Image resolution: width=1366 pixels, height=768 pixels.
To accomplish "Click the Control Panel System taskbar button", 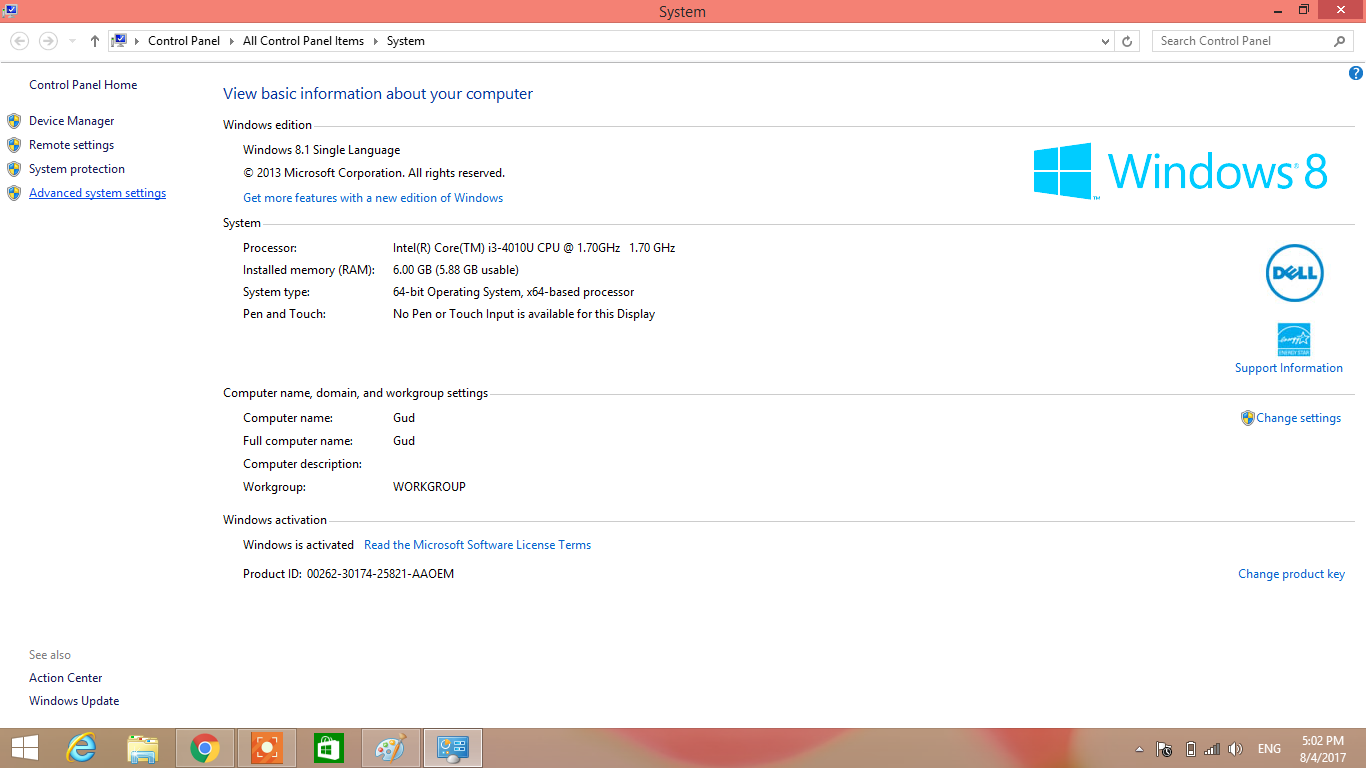I will pos(453,748).
